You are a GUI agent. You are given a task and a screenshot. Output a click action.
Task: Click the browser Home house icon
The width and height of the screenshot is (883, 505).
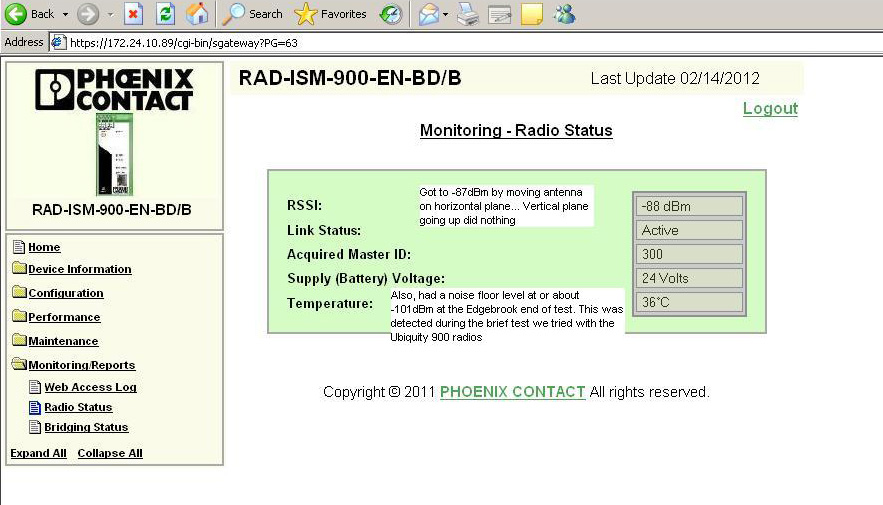[197, 14]
